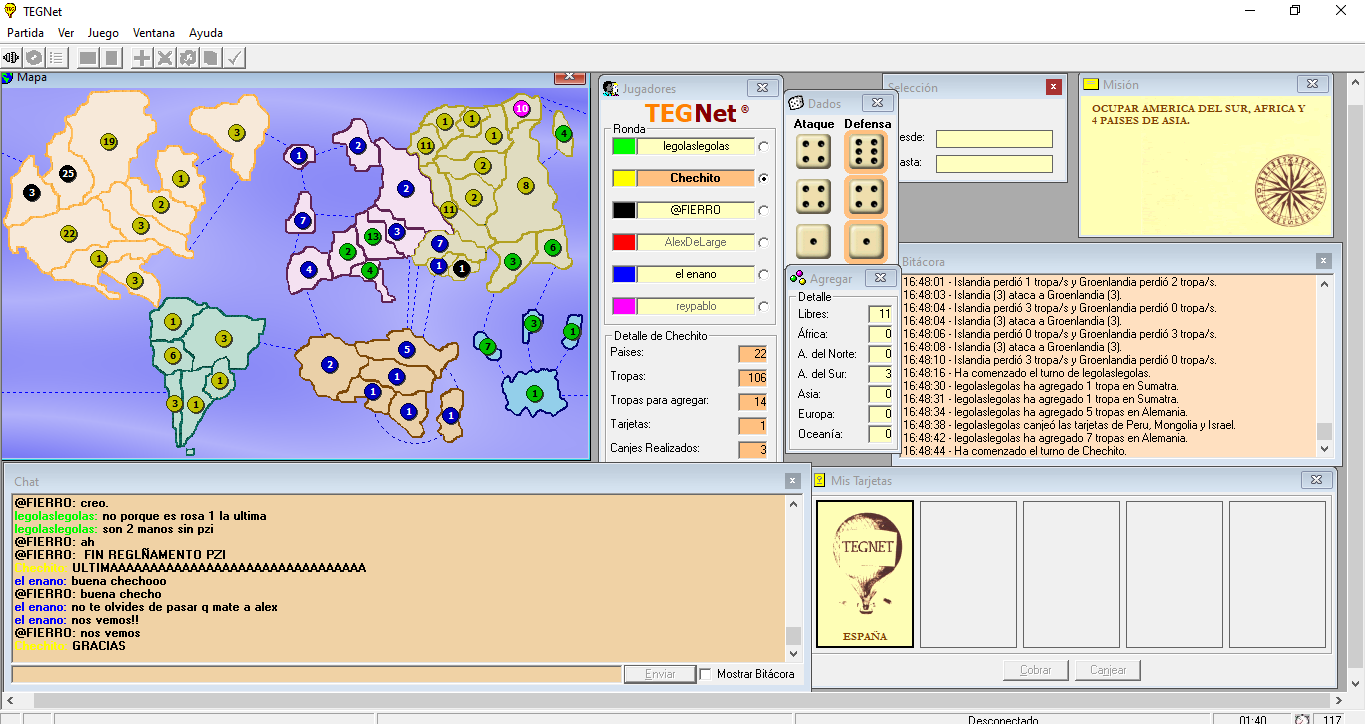The image size is (1365, 724).
Task: Click the list toolbar icon
Action: click(57, 58)
